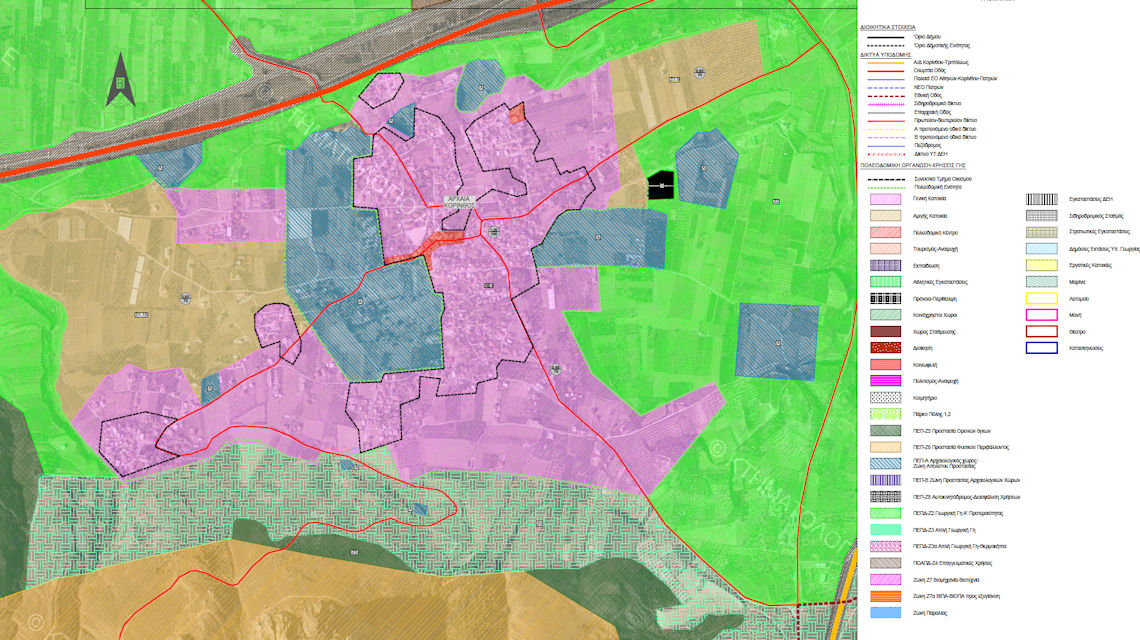The height and width of the screenshot is (640, 1140).
Task: Select the Γενική Κατοικία pink swatch
Action: tap(886, 199)
